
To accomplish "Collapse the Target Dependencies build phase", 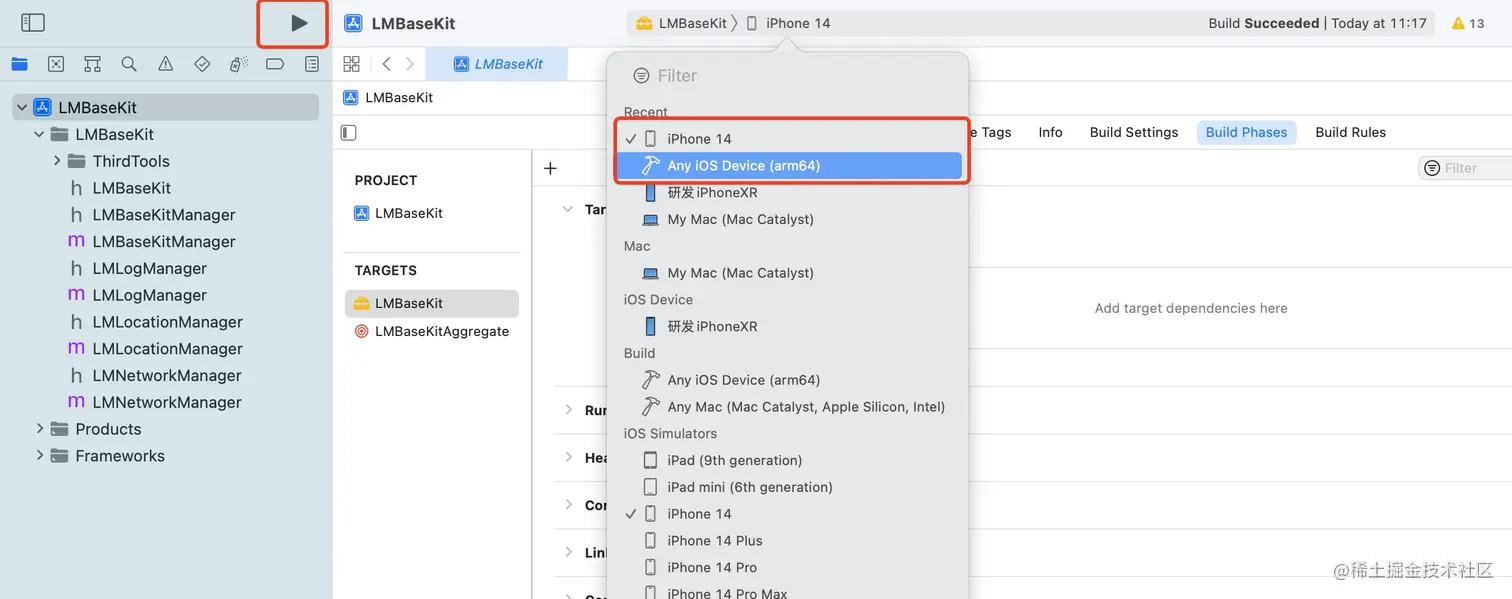I will [x=568, y=210].
